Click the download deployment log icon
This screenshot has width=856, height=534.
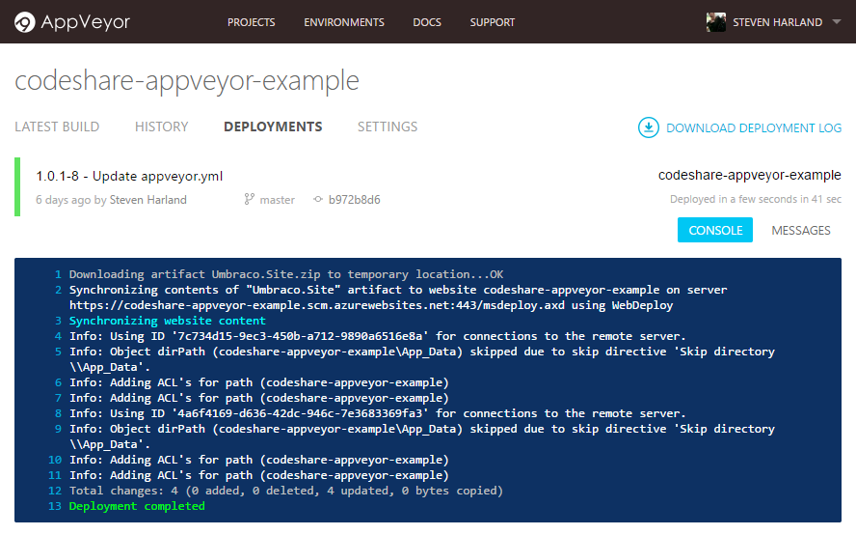point(649,127)
